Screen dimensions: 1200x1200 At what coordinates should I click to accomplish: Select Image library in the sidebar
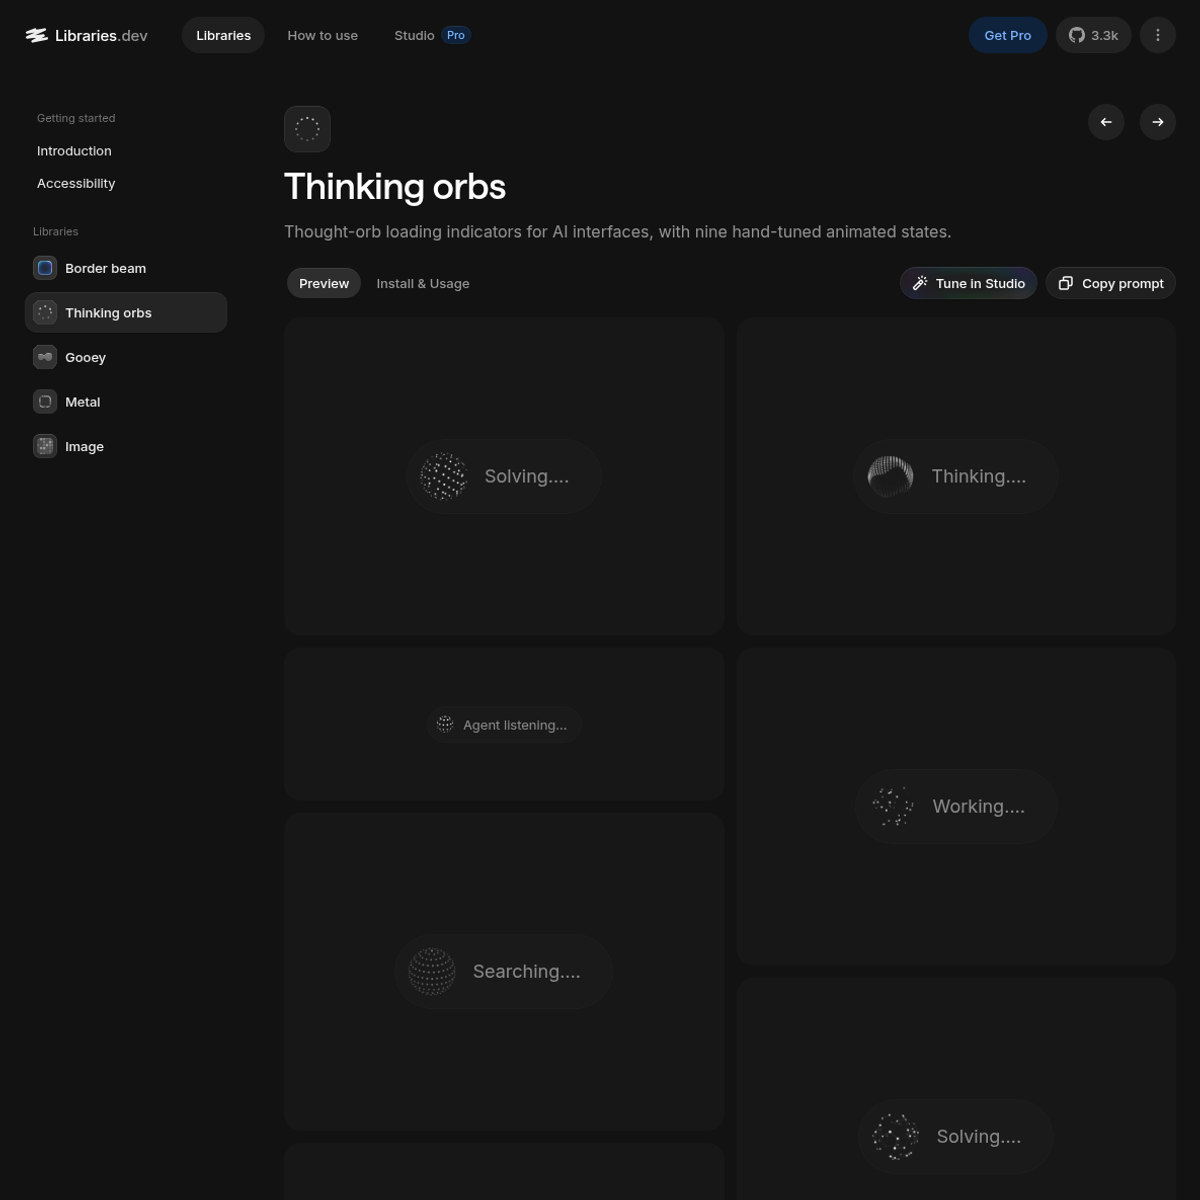tap(126, 446)
